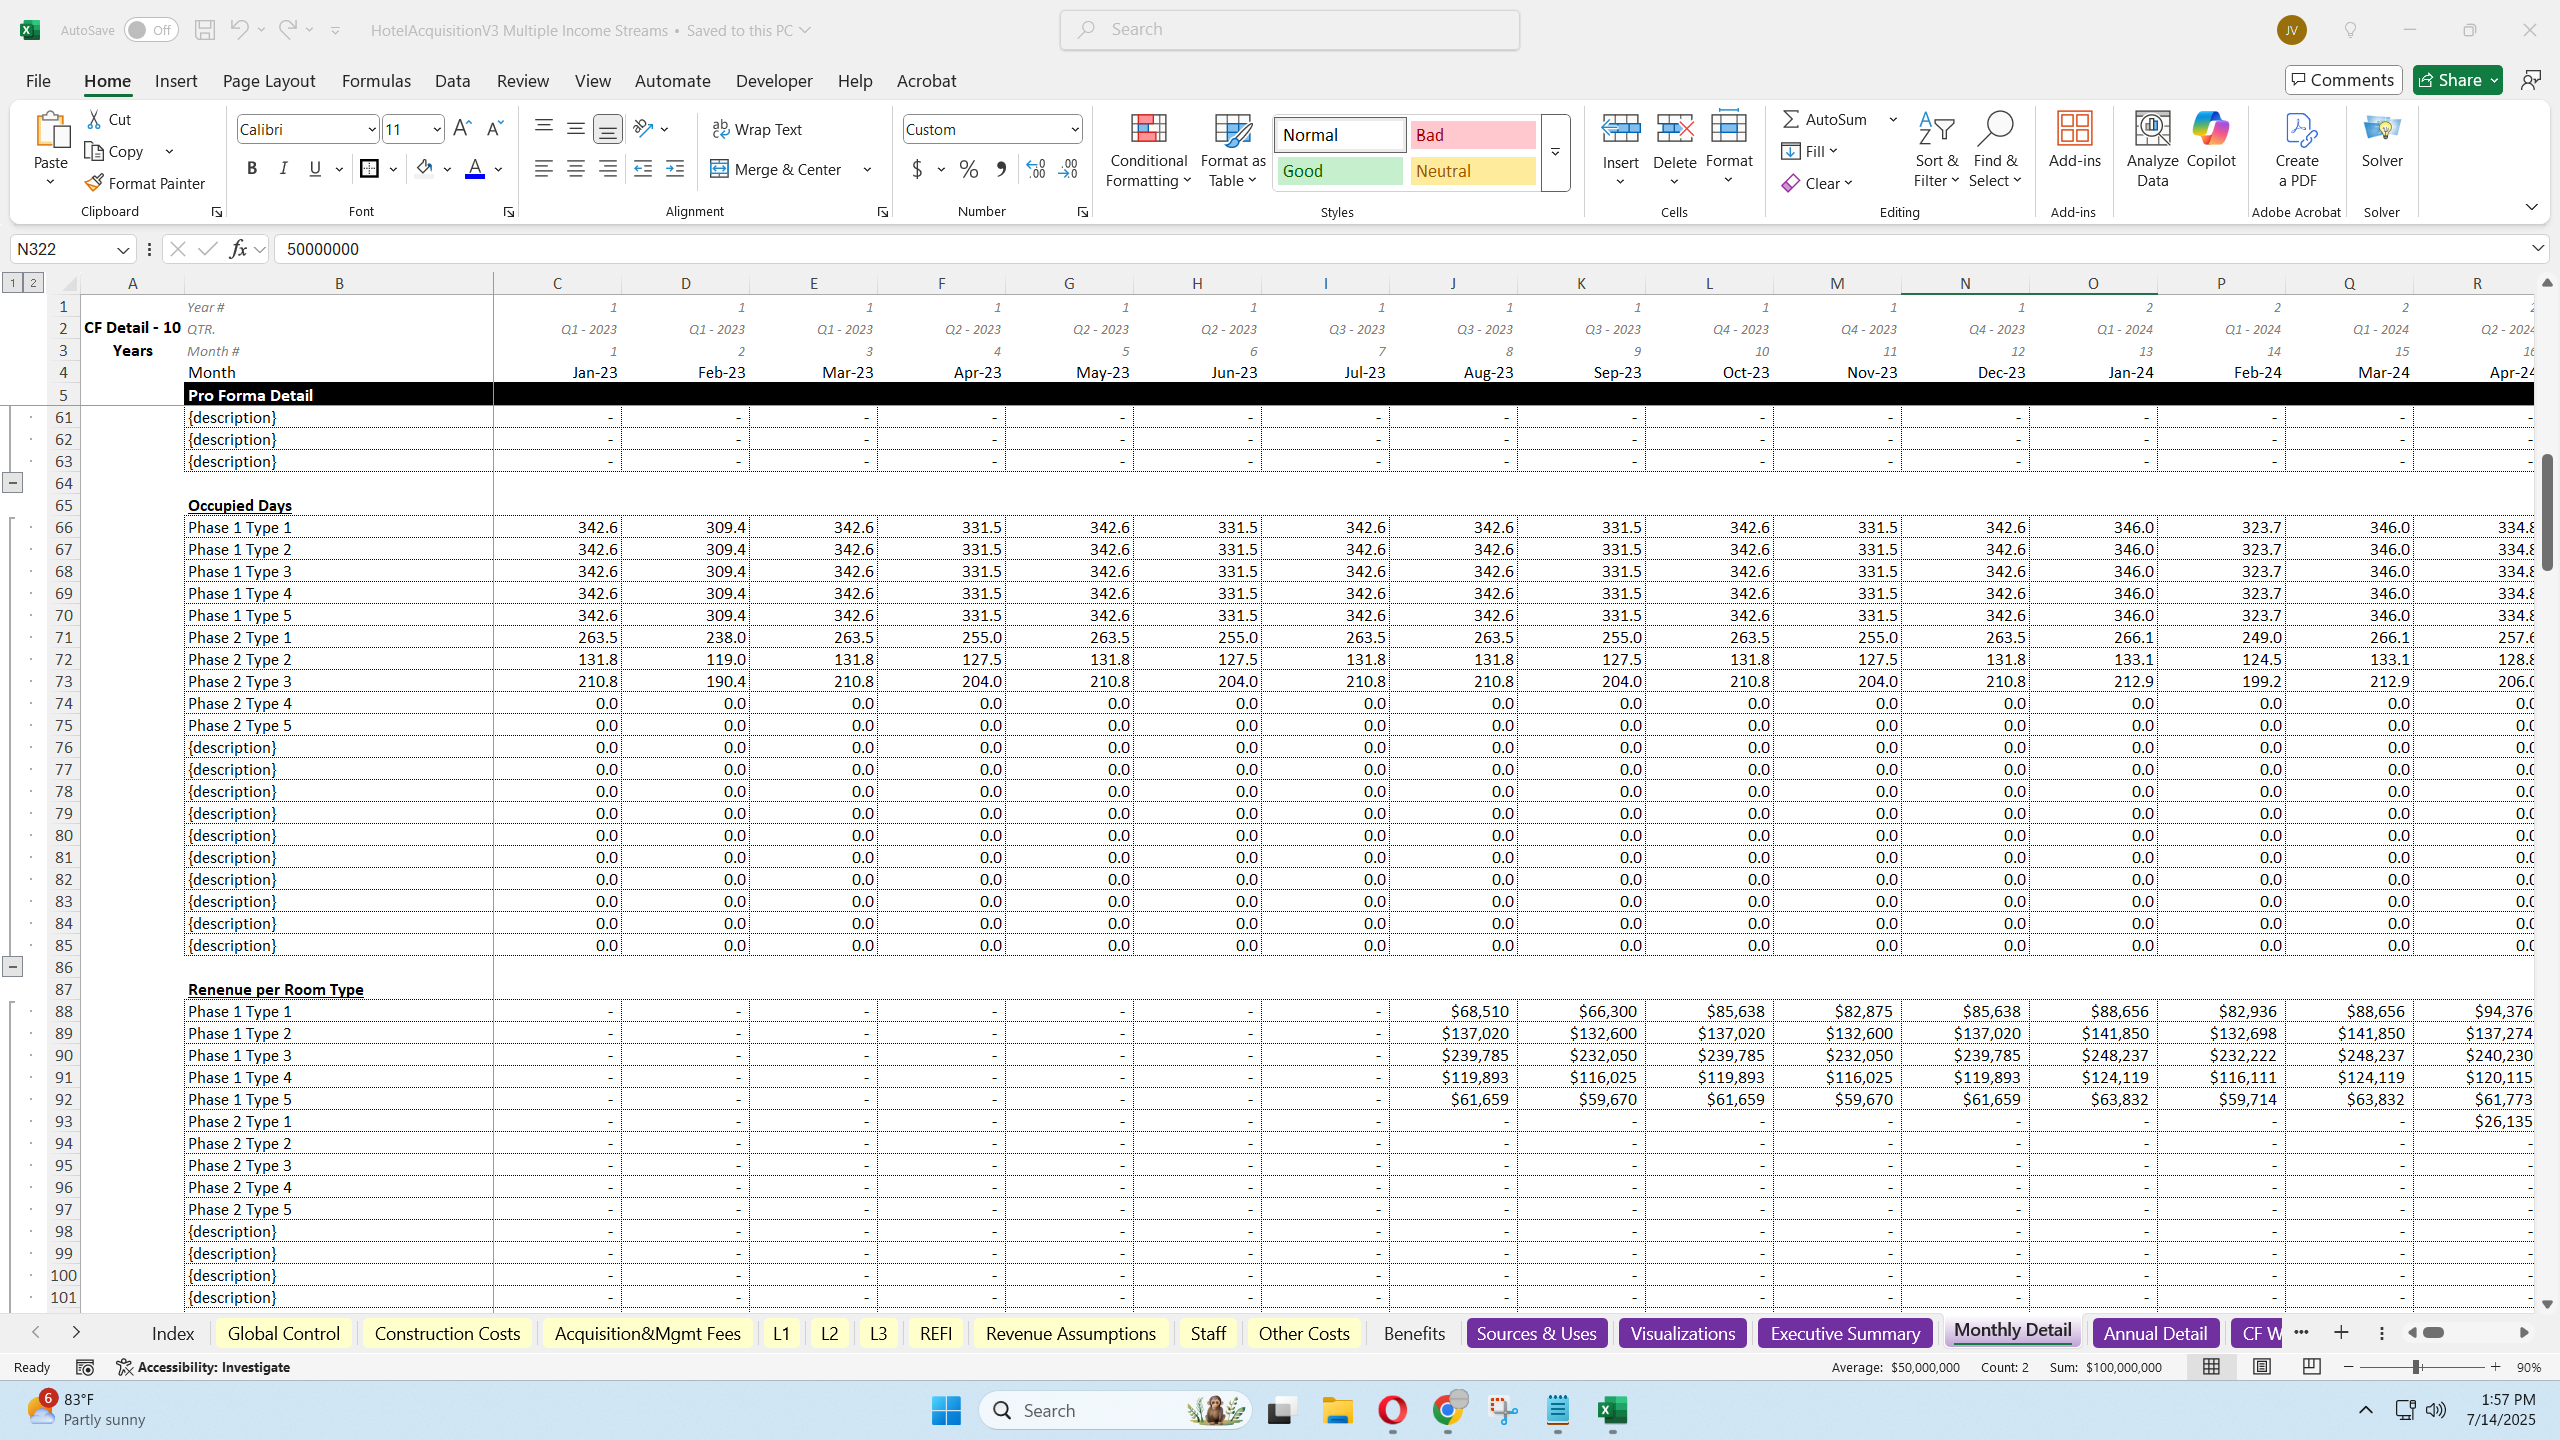Apply the Percent Style format

(966, 169)
